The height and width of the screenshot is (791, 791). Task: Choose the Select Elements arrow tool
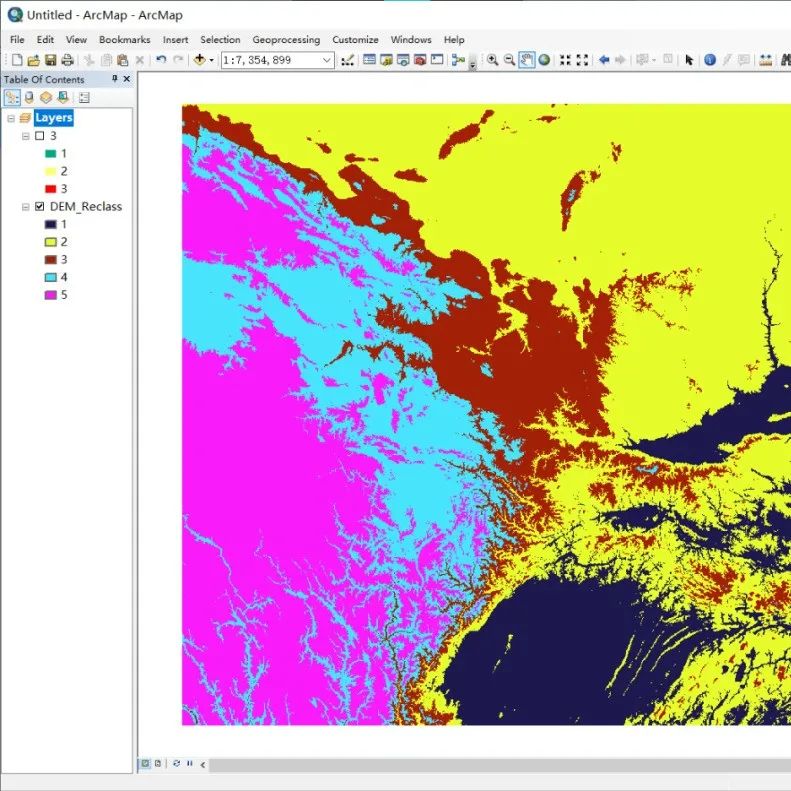(x=689, y=60)
